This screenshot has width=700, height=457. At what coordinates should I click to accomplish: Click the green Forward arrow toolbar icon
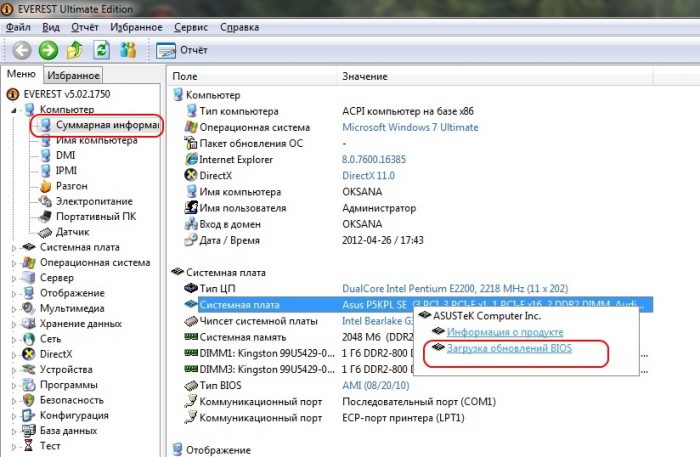click(x=48, y=50)
